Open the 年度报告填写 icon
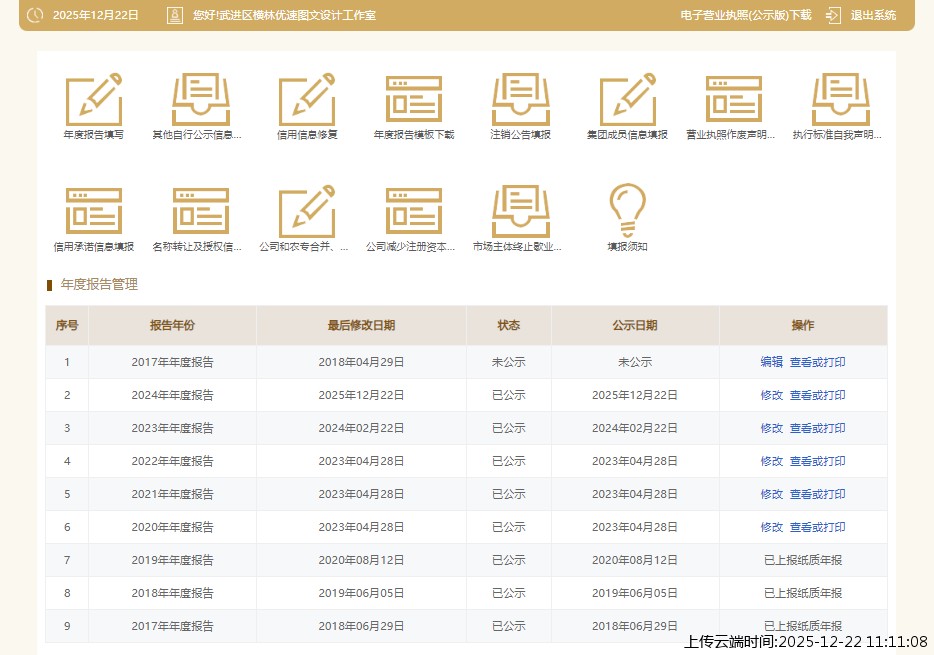Screen dimensions: 934x655 tap(93, 100)
